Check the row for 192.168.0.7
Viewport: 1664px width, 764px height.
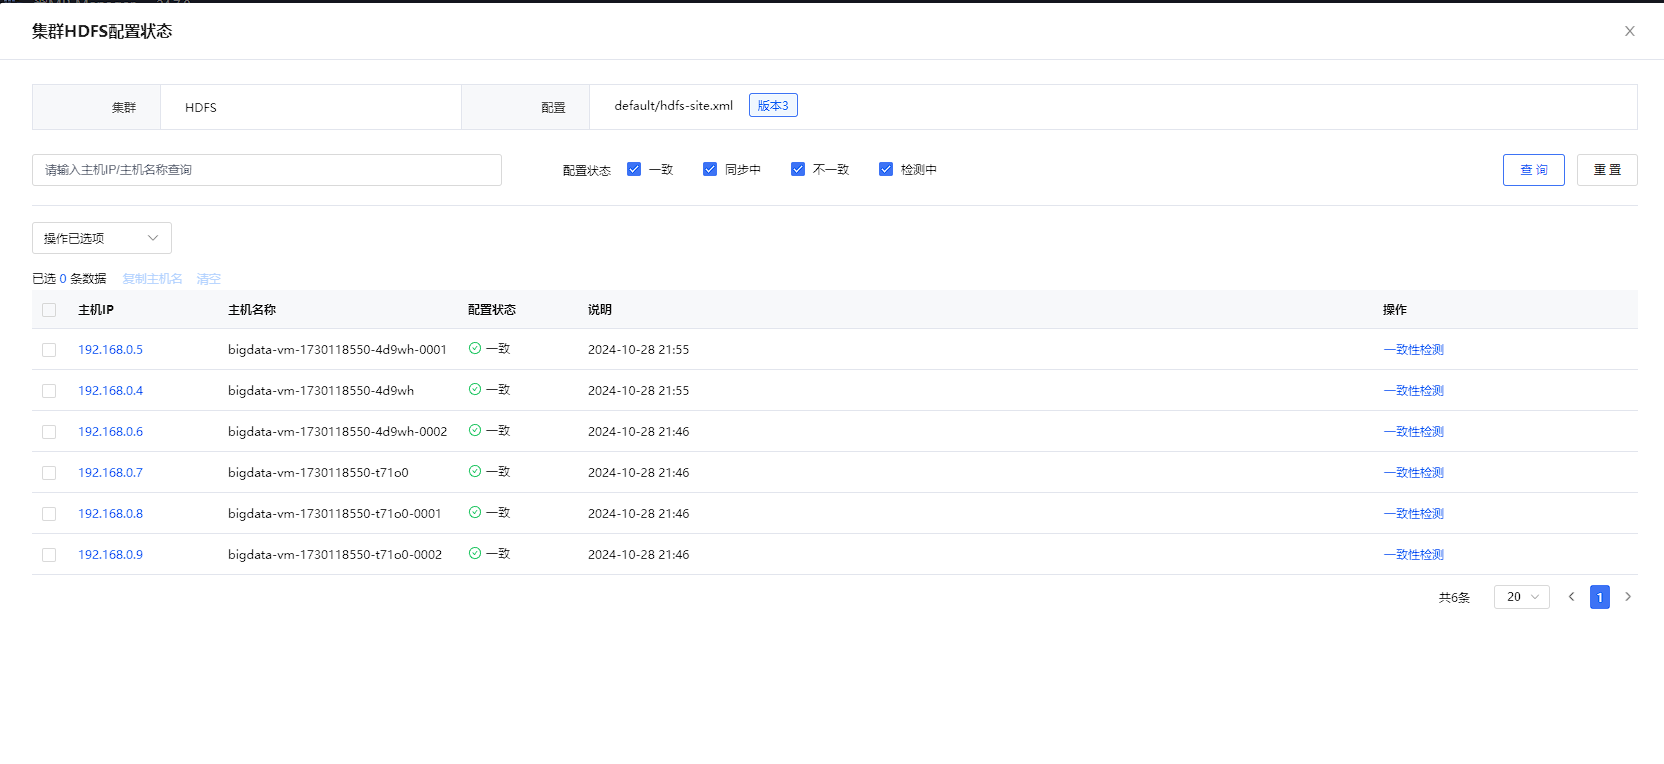coord(49,473)
